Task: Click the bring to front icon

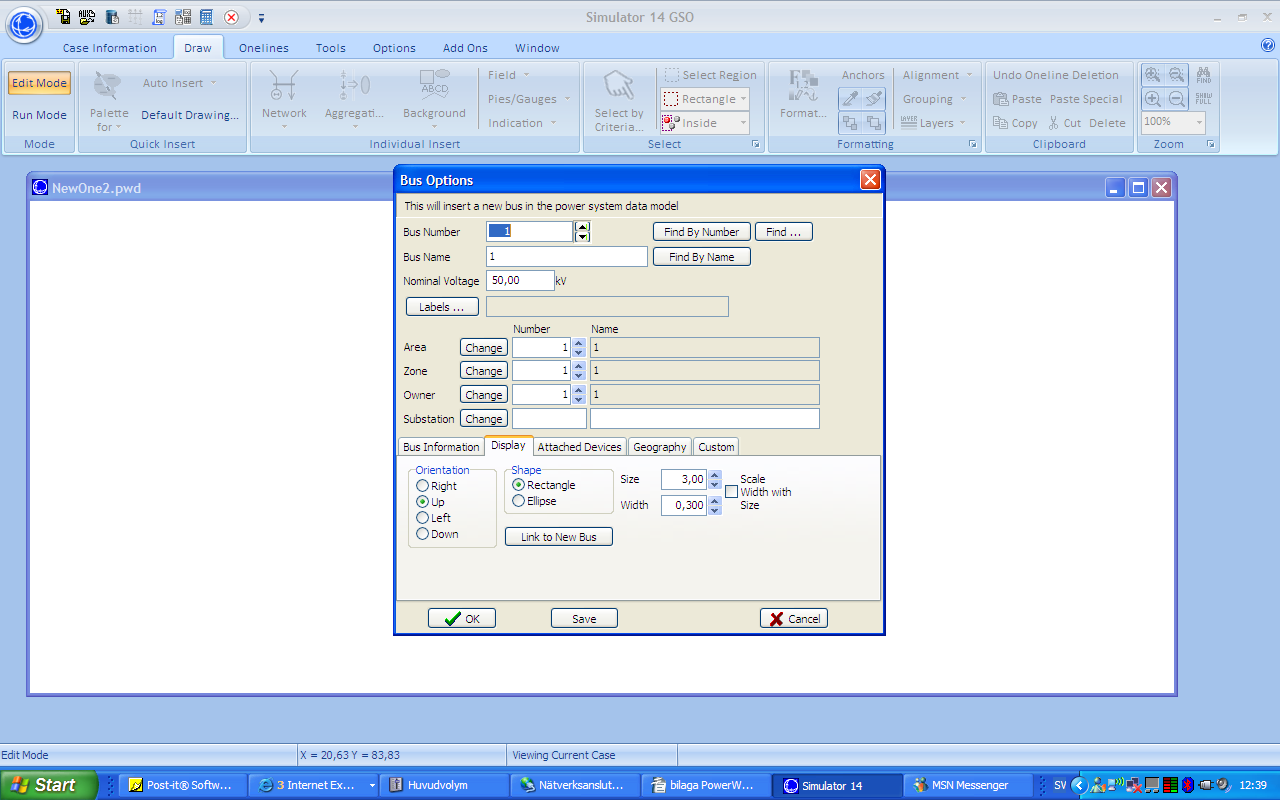Action: pos(873,123)
